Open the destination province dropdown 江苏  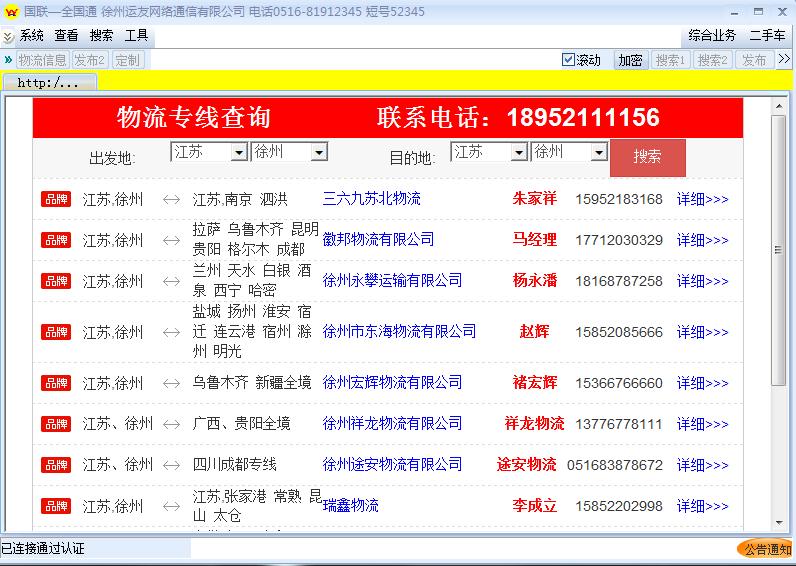click(489, 152)
